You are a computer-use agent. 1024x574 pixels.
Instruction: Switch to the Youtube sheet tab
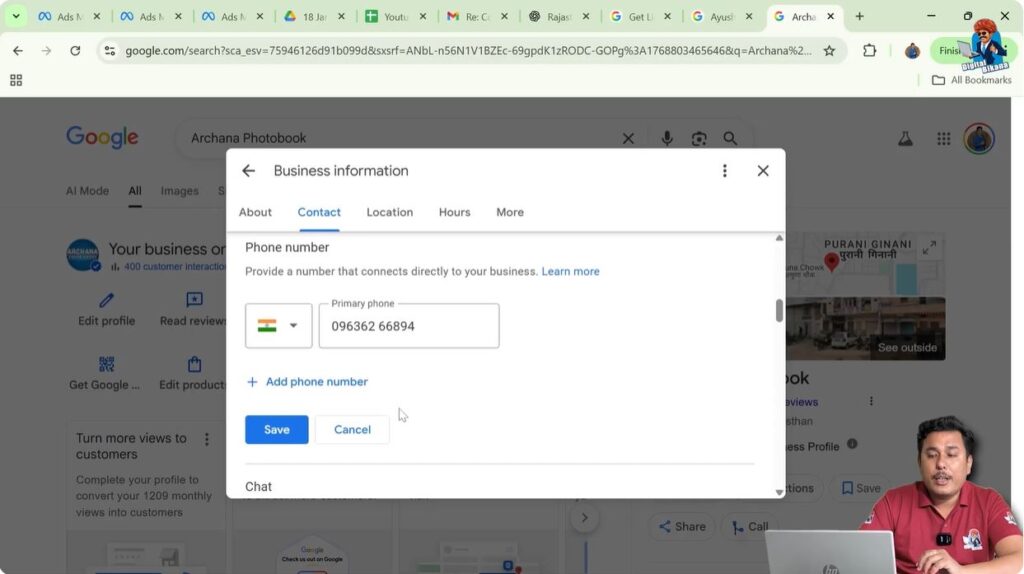tap(396, 16)
